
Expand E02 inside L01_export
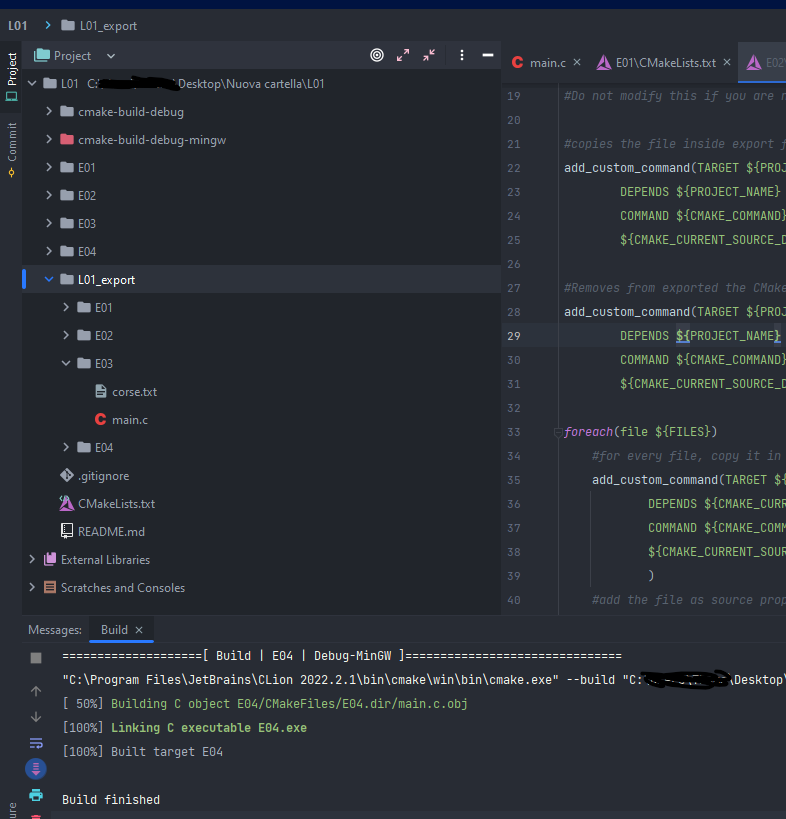click(66, 335)
